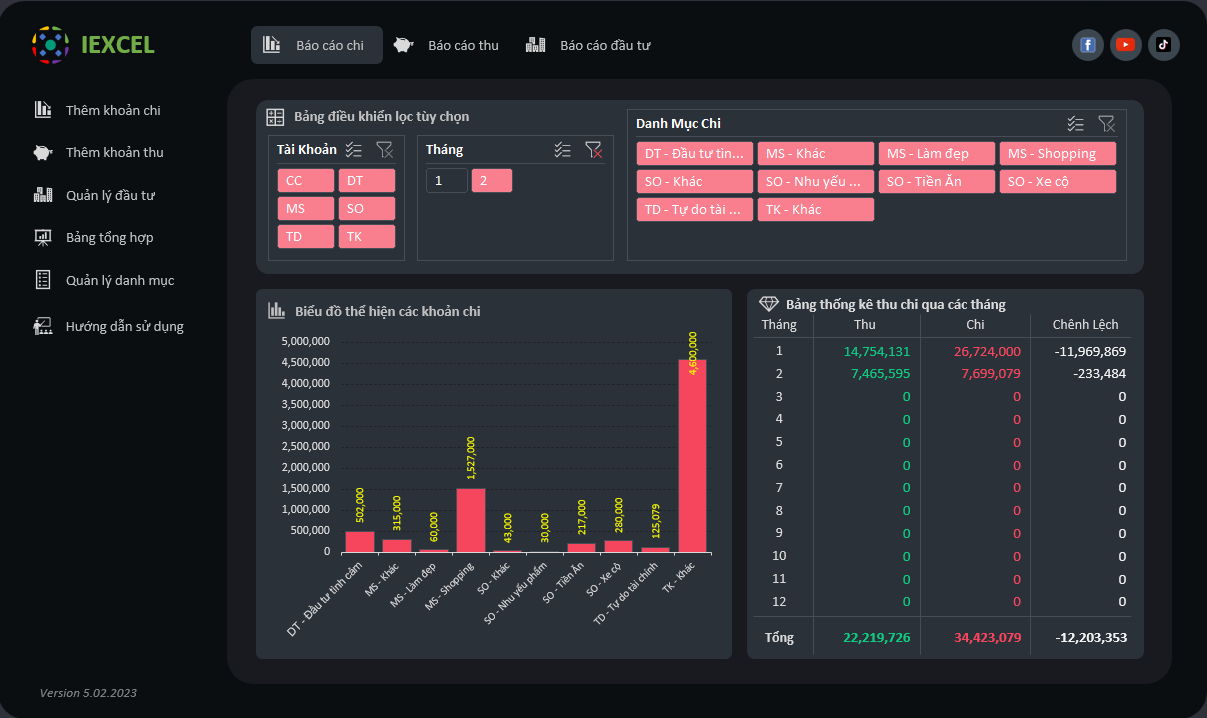
Task: Click the total difference -12,203,353
Action: pyautogui.click(x=1090, y=637)
